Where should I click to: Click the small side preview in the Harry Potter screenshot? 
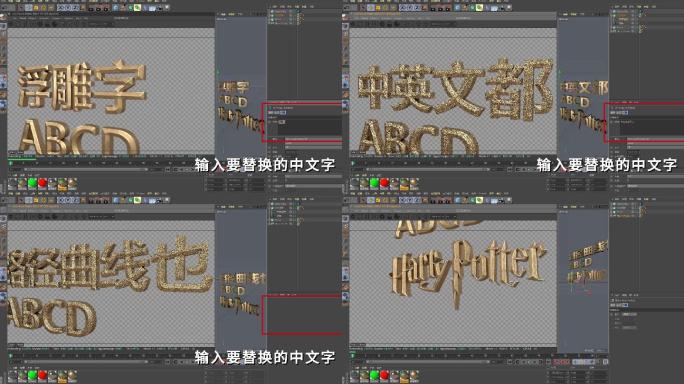[x=588, y=262]
